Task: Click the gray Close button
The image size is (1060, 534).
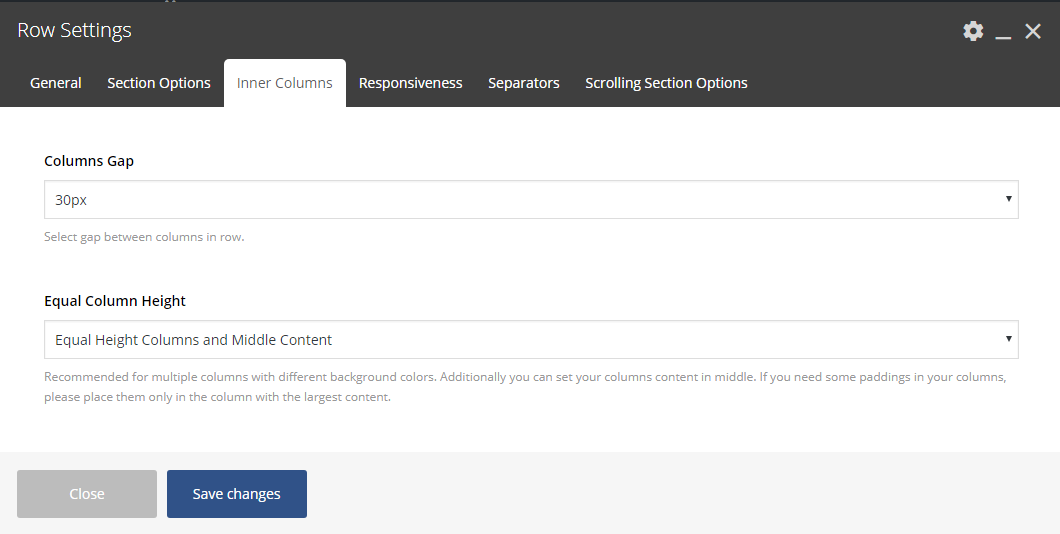Action: (87, 494)
